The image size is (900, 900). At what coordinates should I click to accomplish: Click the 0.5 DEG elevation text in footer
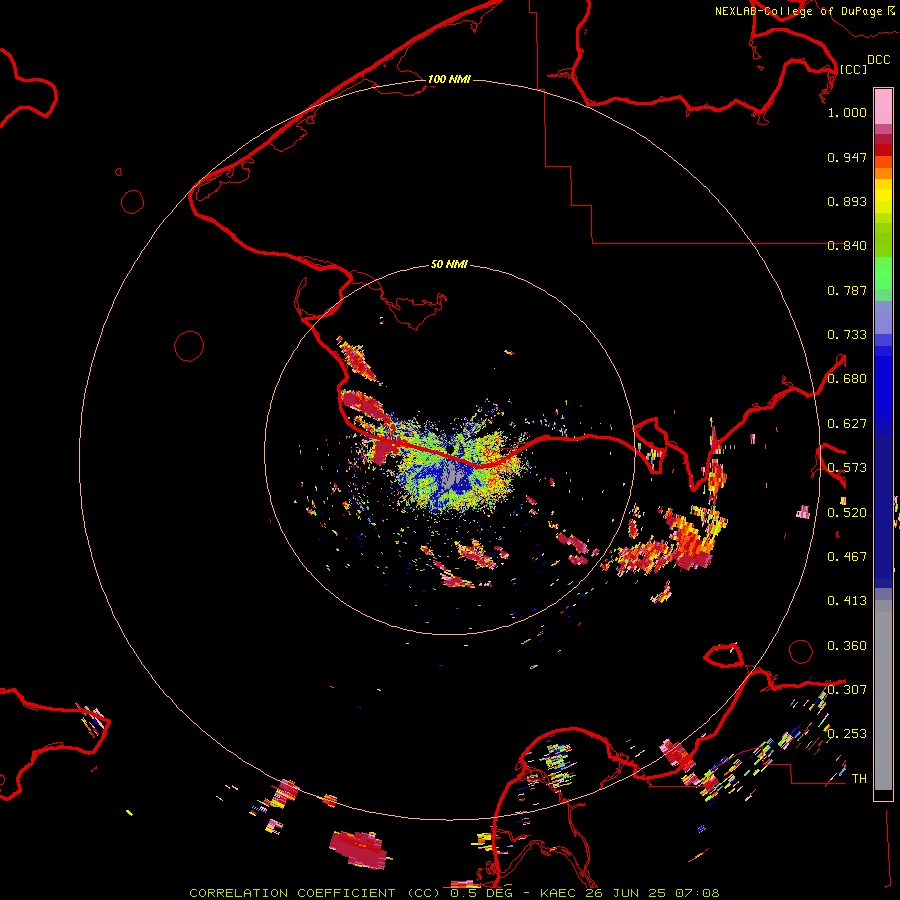(482, 893)
